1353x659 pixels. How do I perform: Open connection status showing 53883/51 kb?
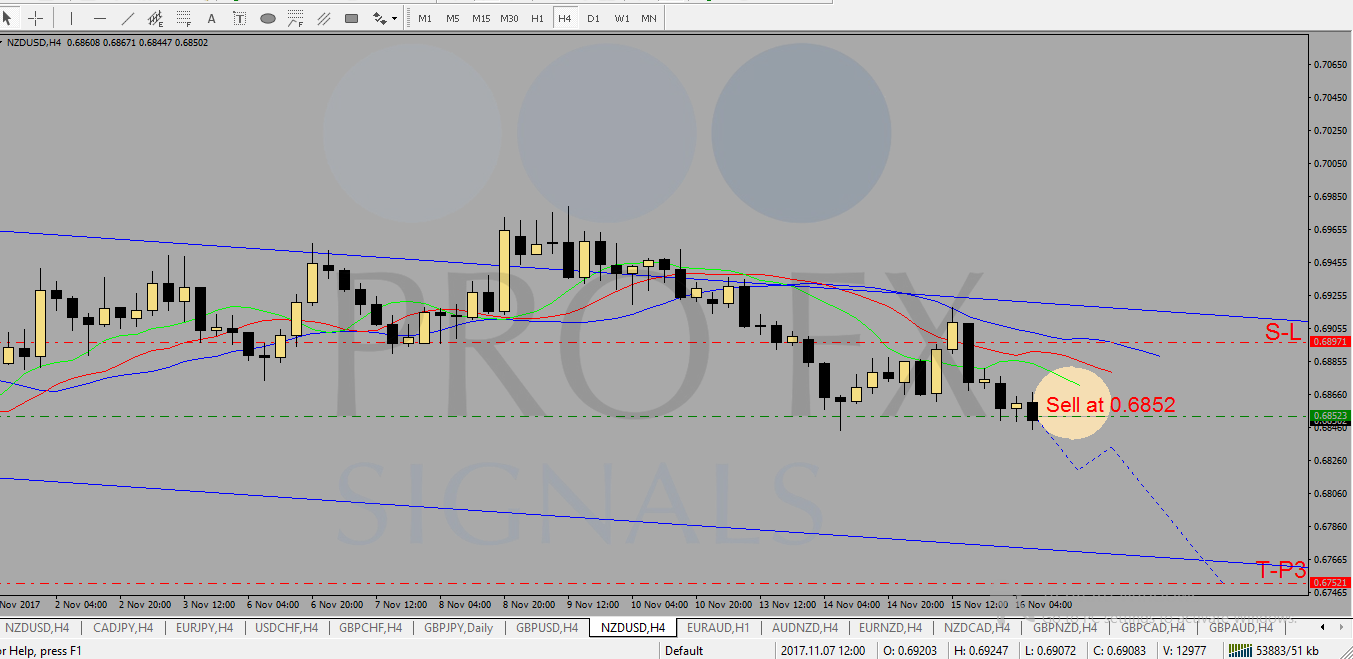pos(1295,651)
